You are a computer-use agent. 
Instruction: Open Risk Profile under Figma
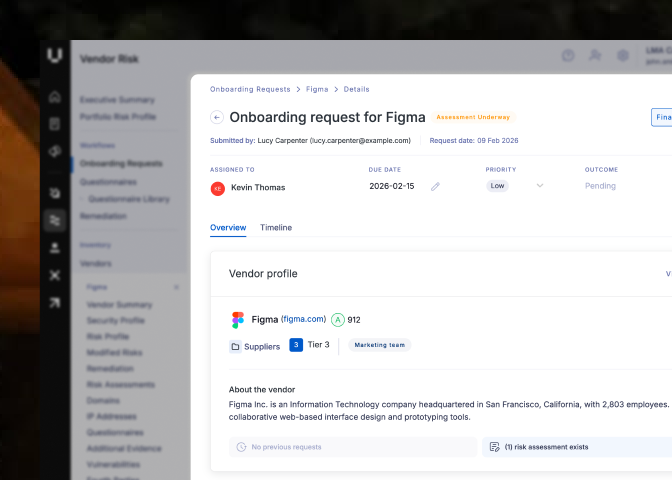point(108,336)
